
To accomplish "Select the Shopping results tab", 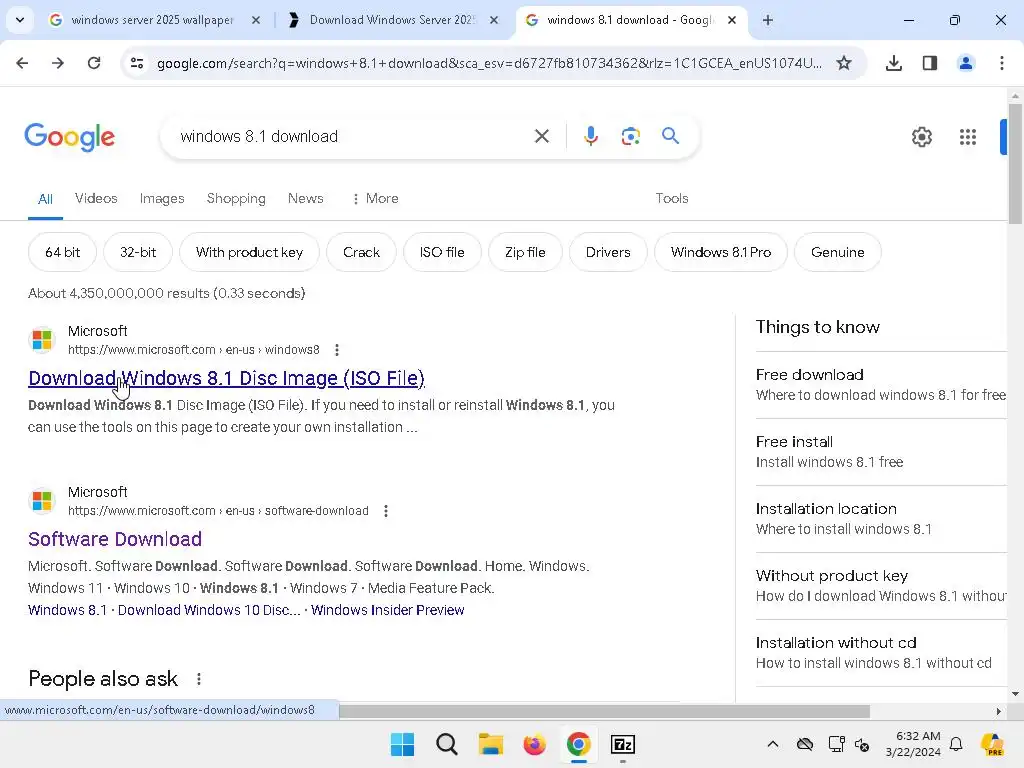I will (236, 198).
